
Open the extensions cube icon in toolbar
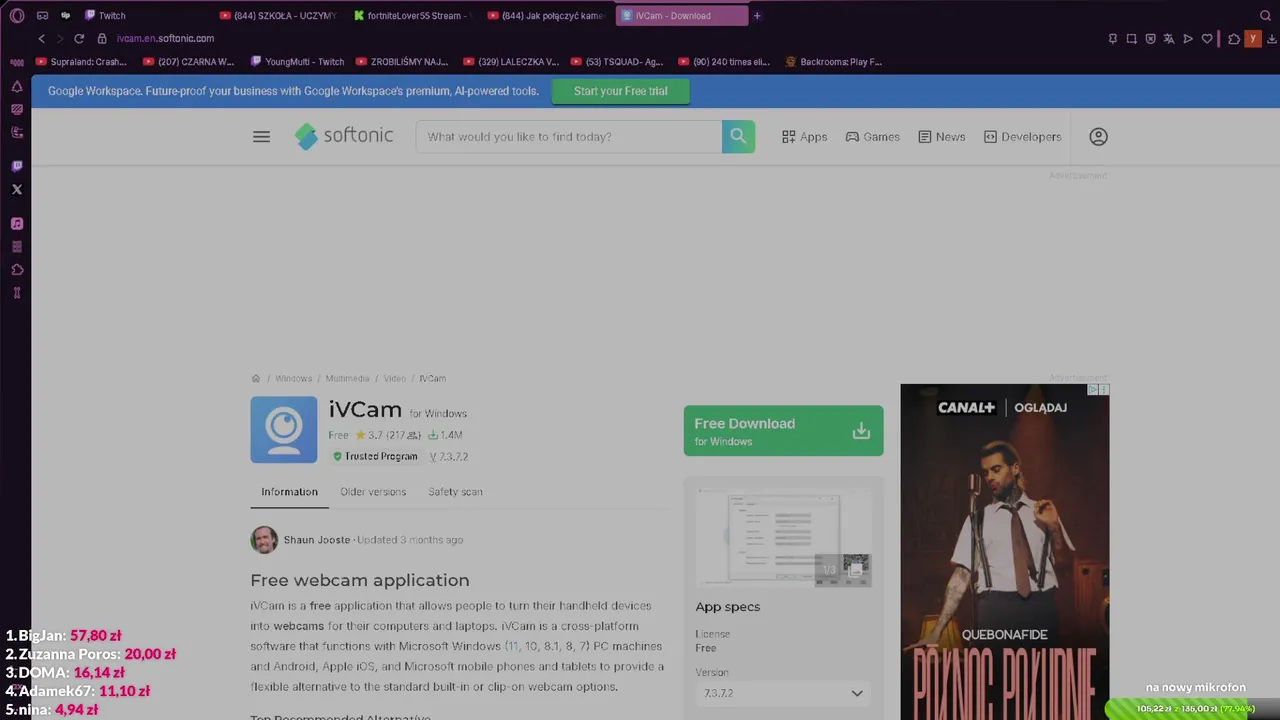pyautogui.click(x=1234, y=39)
